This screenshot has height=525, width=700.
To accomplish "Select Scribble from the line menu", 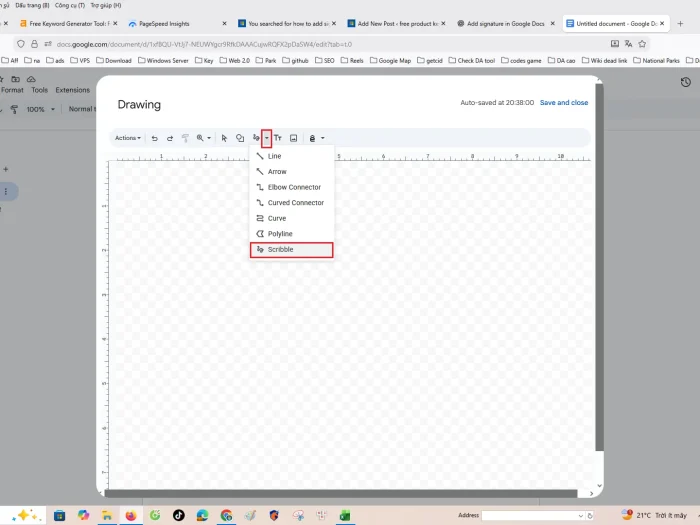I will click(x=280, y=249).
